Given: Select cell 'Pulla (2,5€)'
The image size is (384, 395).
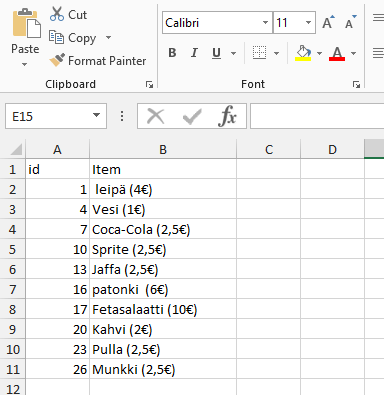Looking at the screenshot, I should coord(163,349).
